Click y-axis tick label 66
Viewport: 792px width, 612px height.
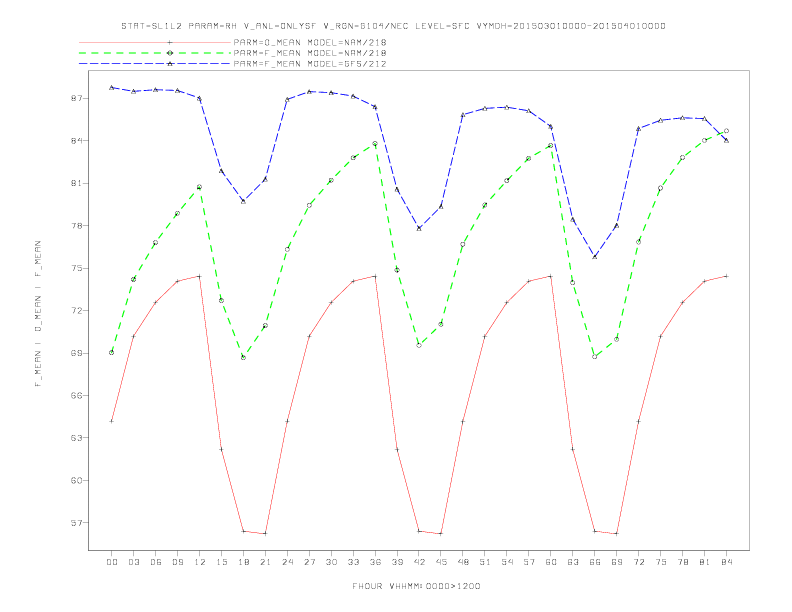(x=76, y=395)
